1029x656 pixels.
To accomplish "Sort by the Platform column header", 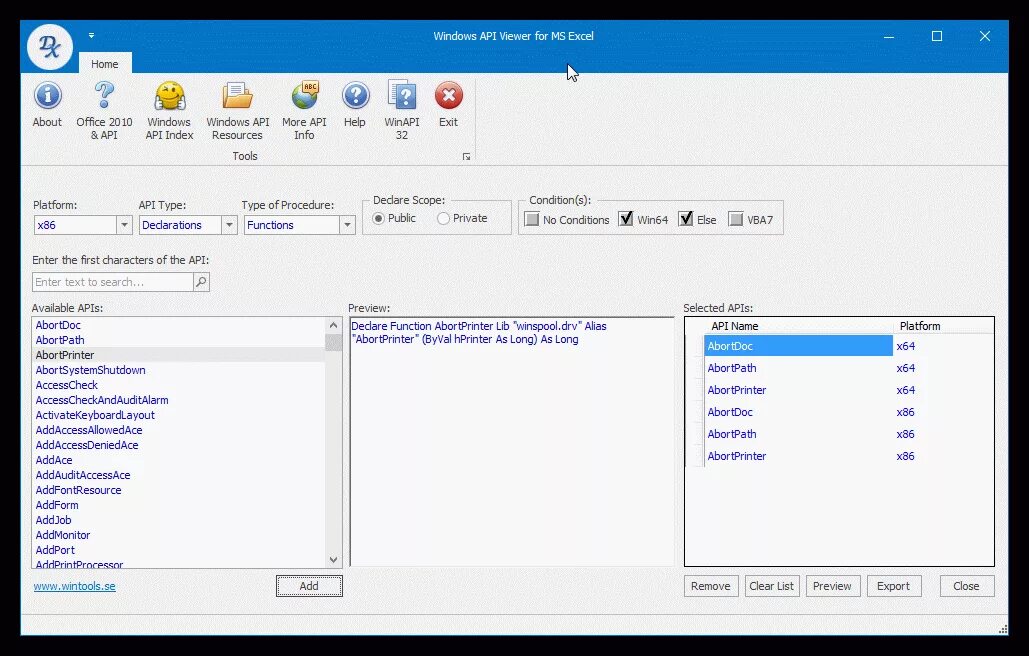I will coord(944,326).
